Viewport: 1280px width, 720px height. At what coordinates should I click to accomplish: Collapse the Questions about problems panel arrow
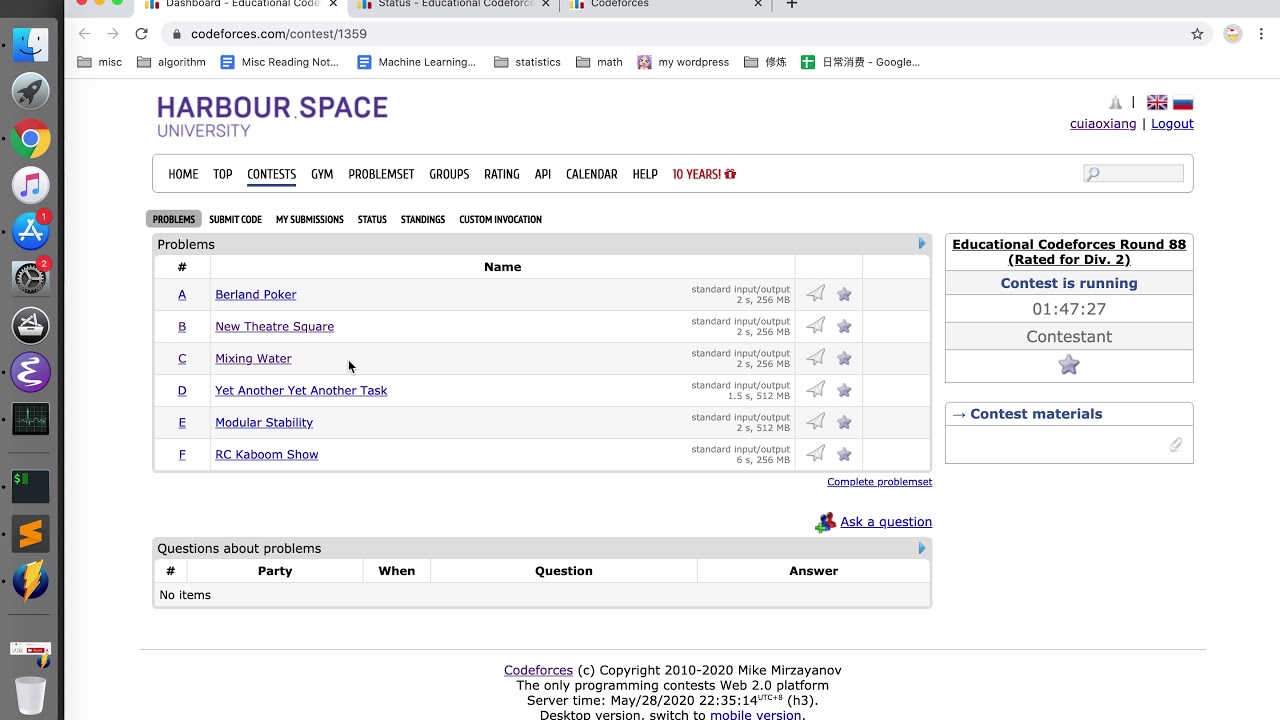click(922, 548)
